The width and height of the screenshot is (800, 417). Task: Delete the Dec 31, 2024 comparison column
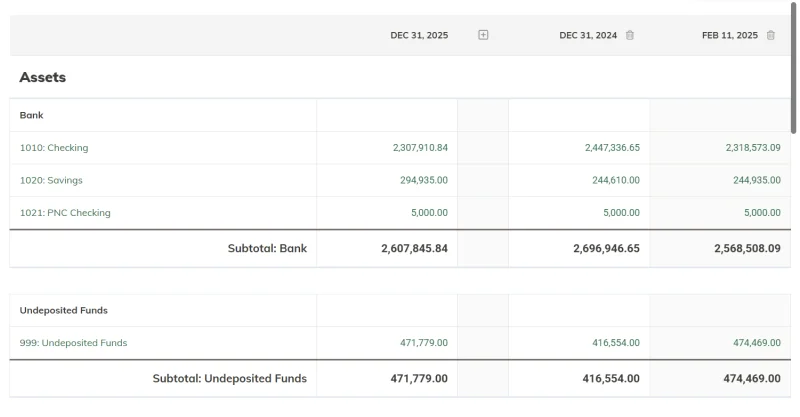pyautogui.click(x=630, y=35)
